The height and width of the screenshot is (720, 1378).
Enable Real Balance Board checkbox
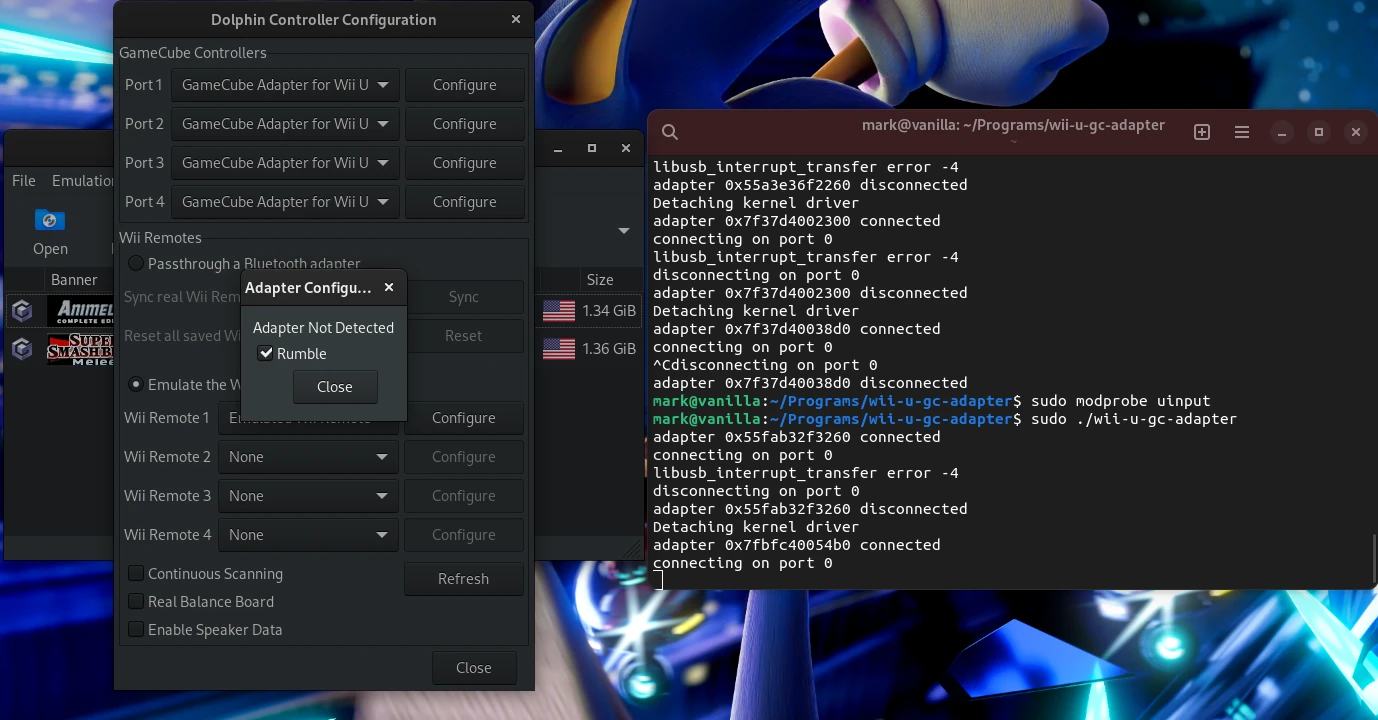tap(135, 602)
